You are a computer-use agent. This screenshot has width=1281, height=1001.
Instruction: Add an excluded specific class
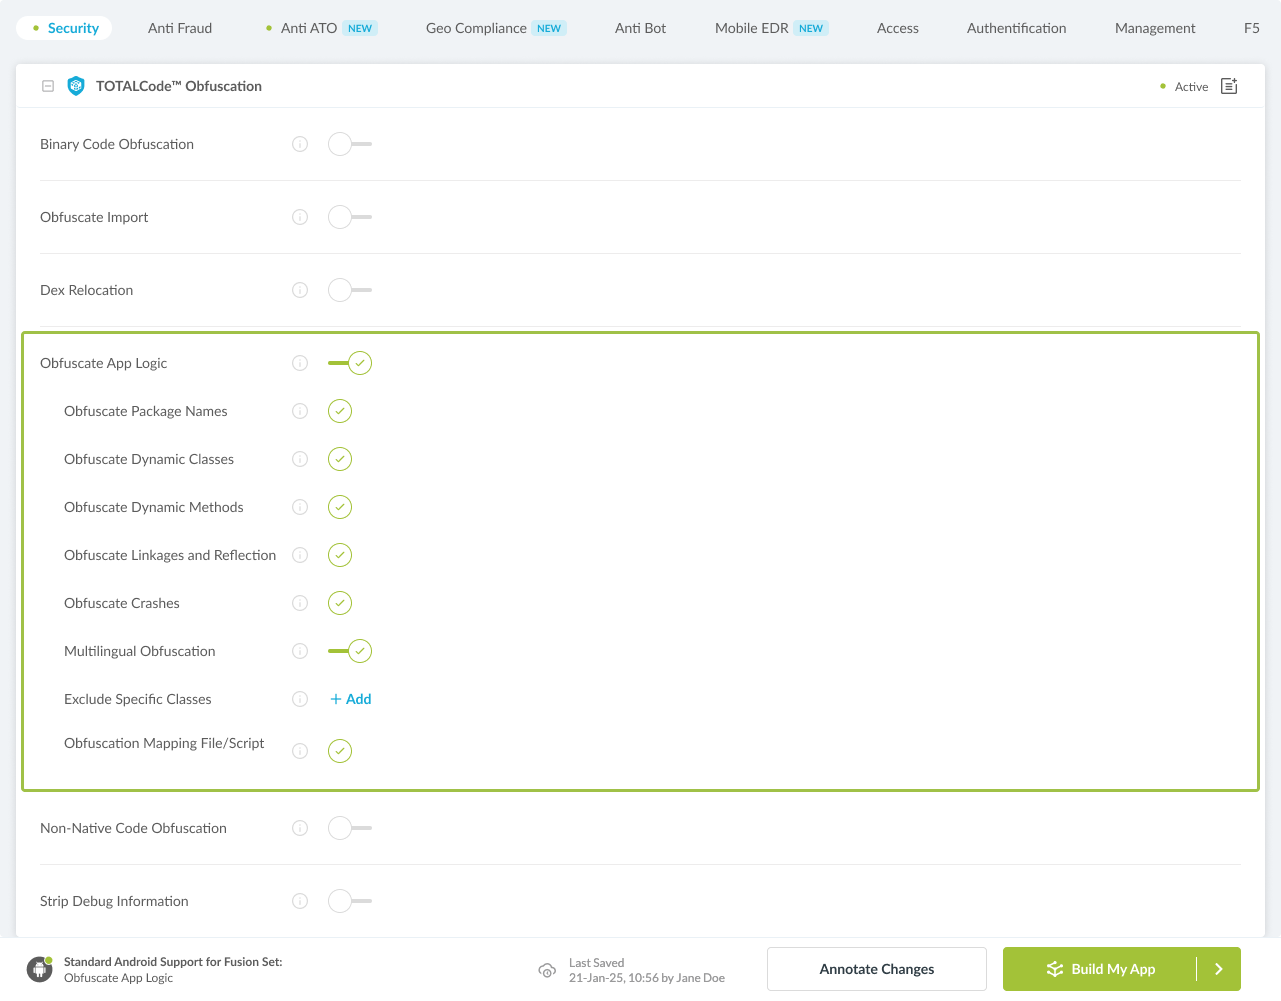351,699
